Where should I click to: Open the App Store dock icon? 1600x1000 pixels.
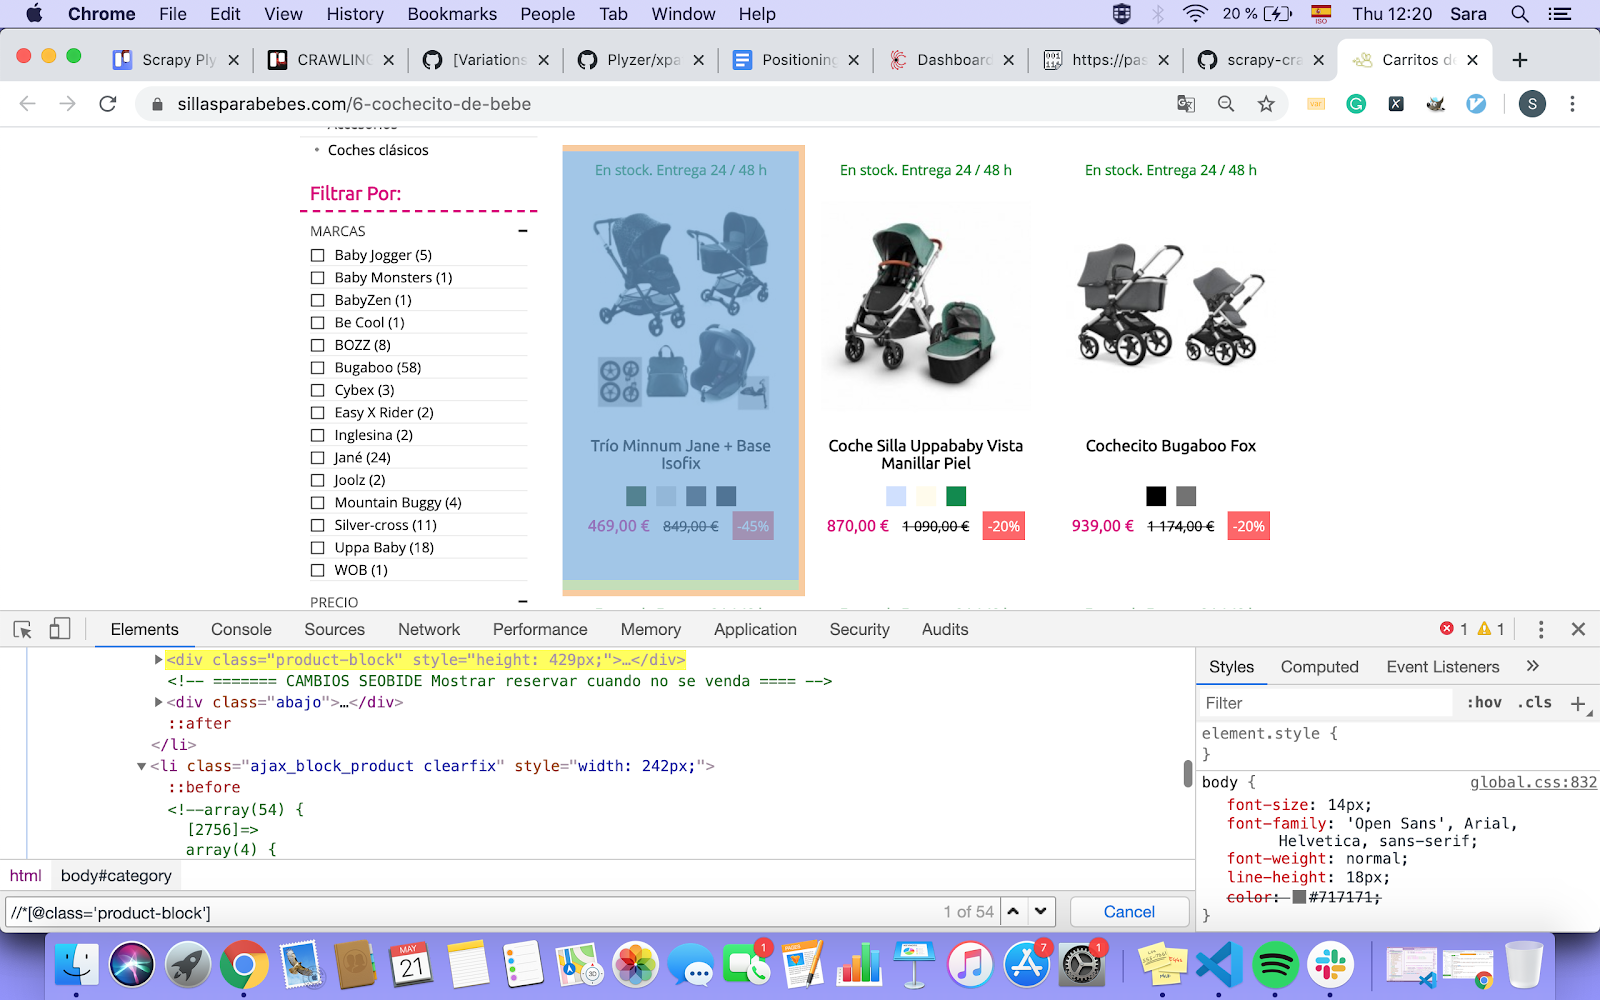pyautogui.click(x=1026, y=966)
